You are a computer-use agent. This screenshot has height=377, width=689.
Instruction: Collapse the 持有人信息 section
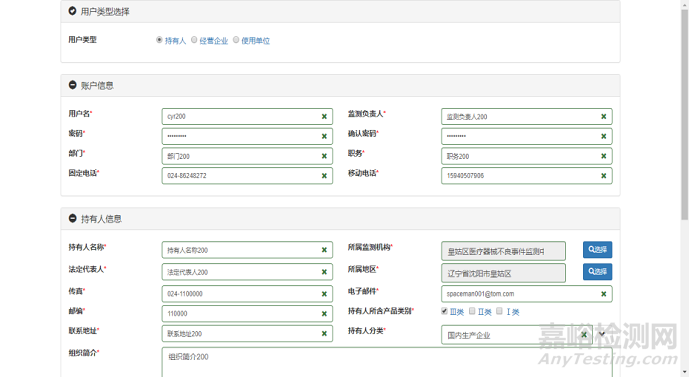(x=73, y=218)
